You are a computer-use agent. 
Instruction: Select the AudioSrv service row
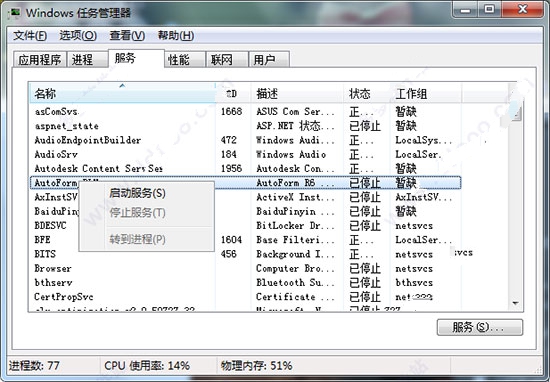pyautogui.click(x=245, y=154)
